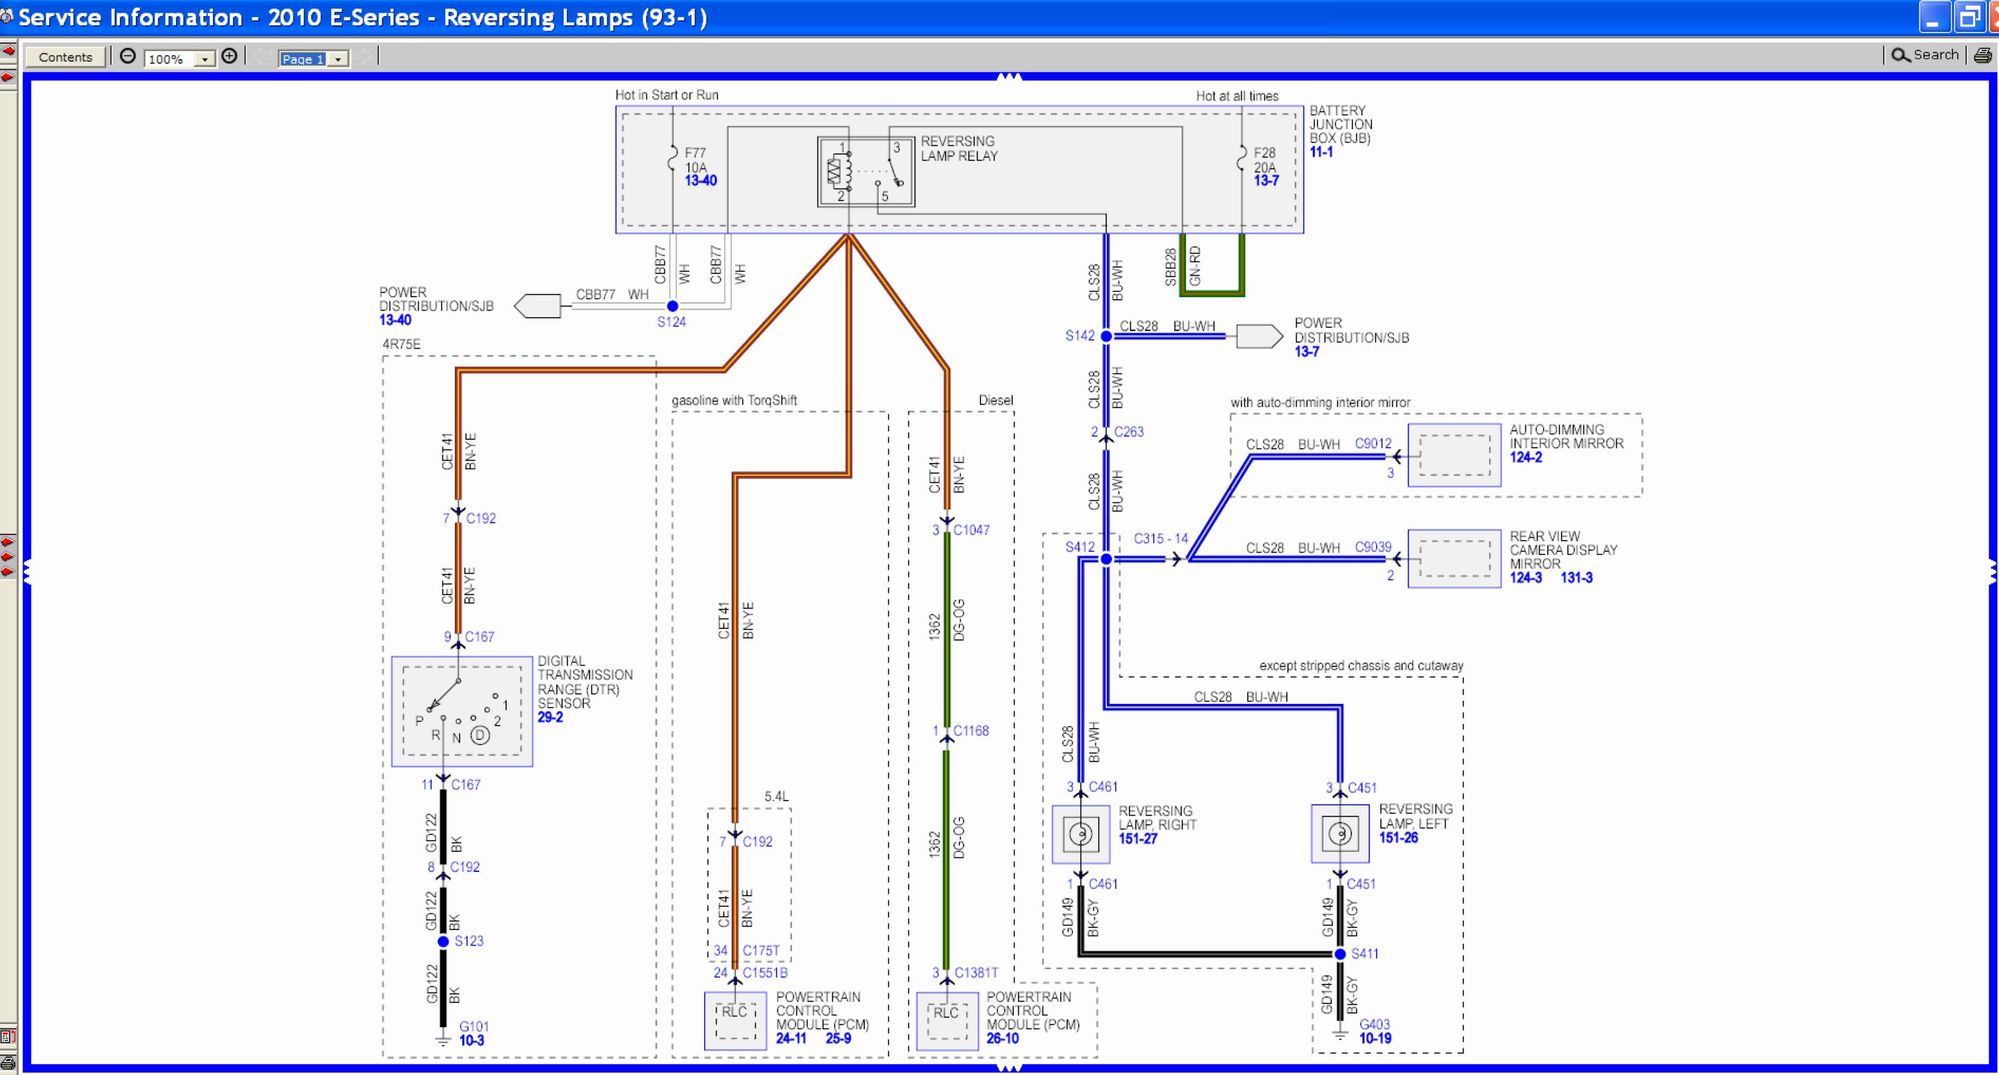The height and width of the screenshot is (1075, 1999).
Task: Click the printer icon at bottom-left sidebar
Action: 8,1063
